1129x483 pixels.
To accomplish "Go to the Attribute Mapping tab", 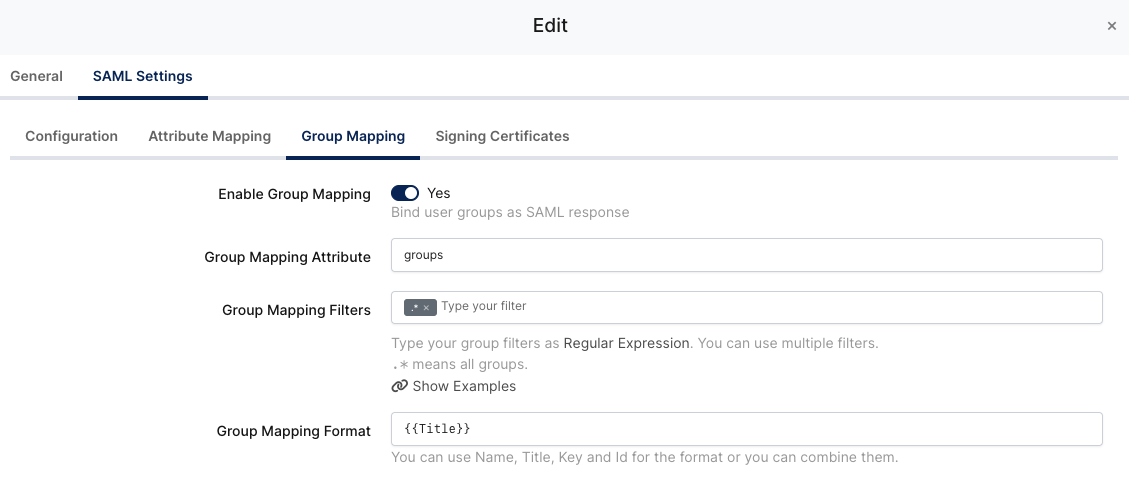I will point(209,136).
